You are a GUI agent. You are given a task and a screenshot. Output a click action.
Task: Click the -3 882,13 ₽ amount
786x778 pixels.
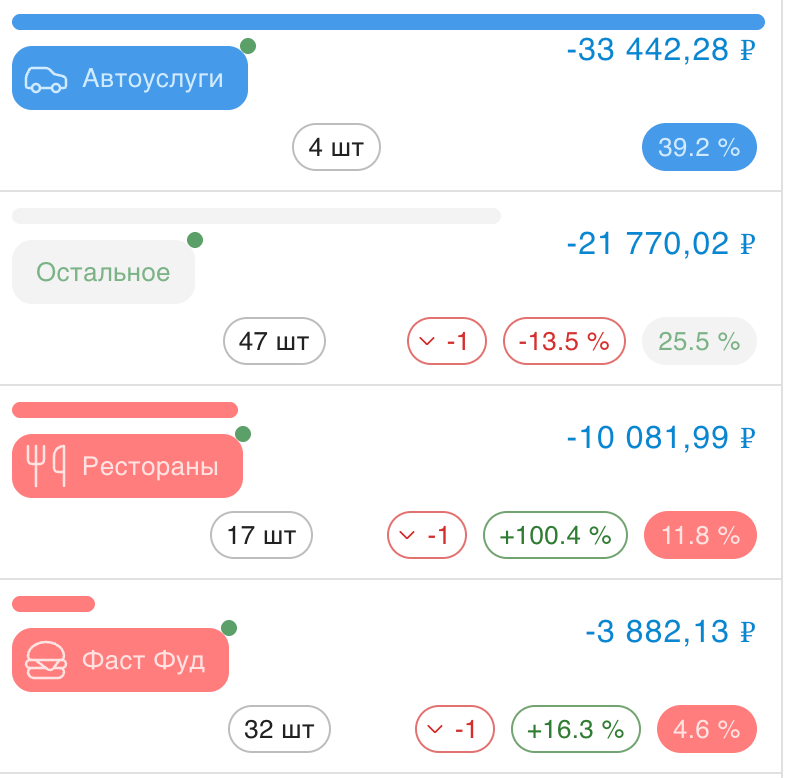[670, 633]
